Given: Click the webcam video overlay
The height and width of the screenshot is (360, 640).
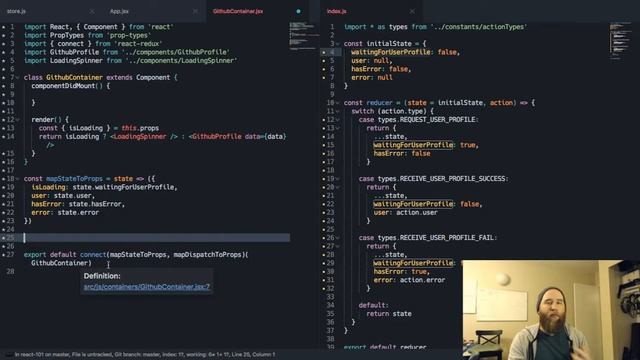Looking at the screenshot, I should [551, 310].
